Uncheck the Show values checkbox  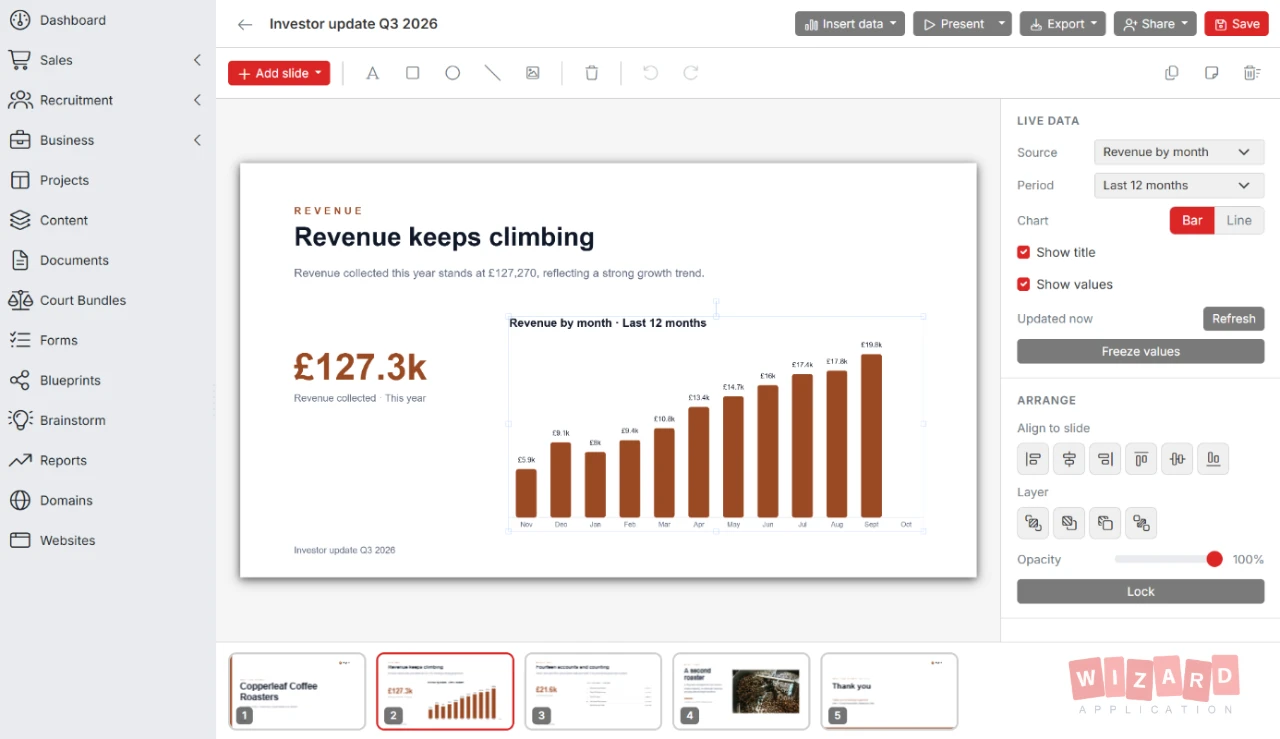[1023, 284]
